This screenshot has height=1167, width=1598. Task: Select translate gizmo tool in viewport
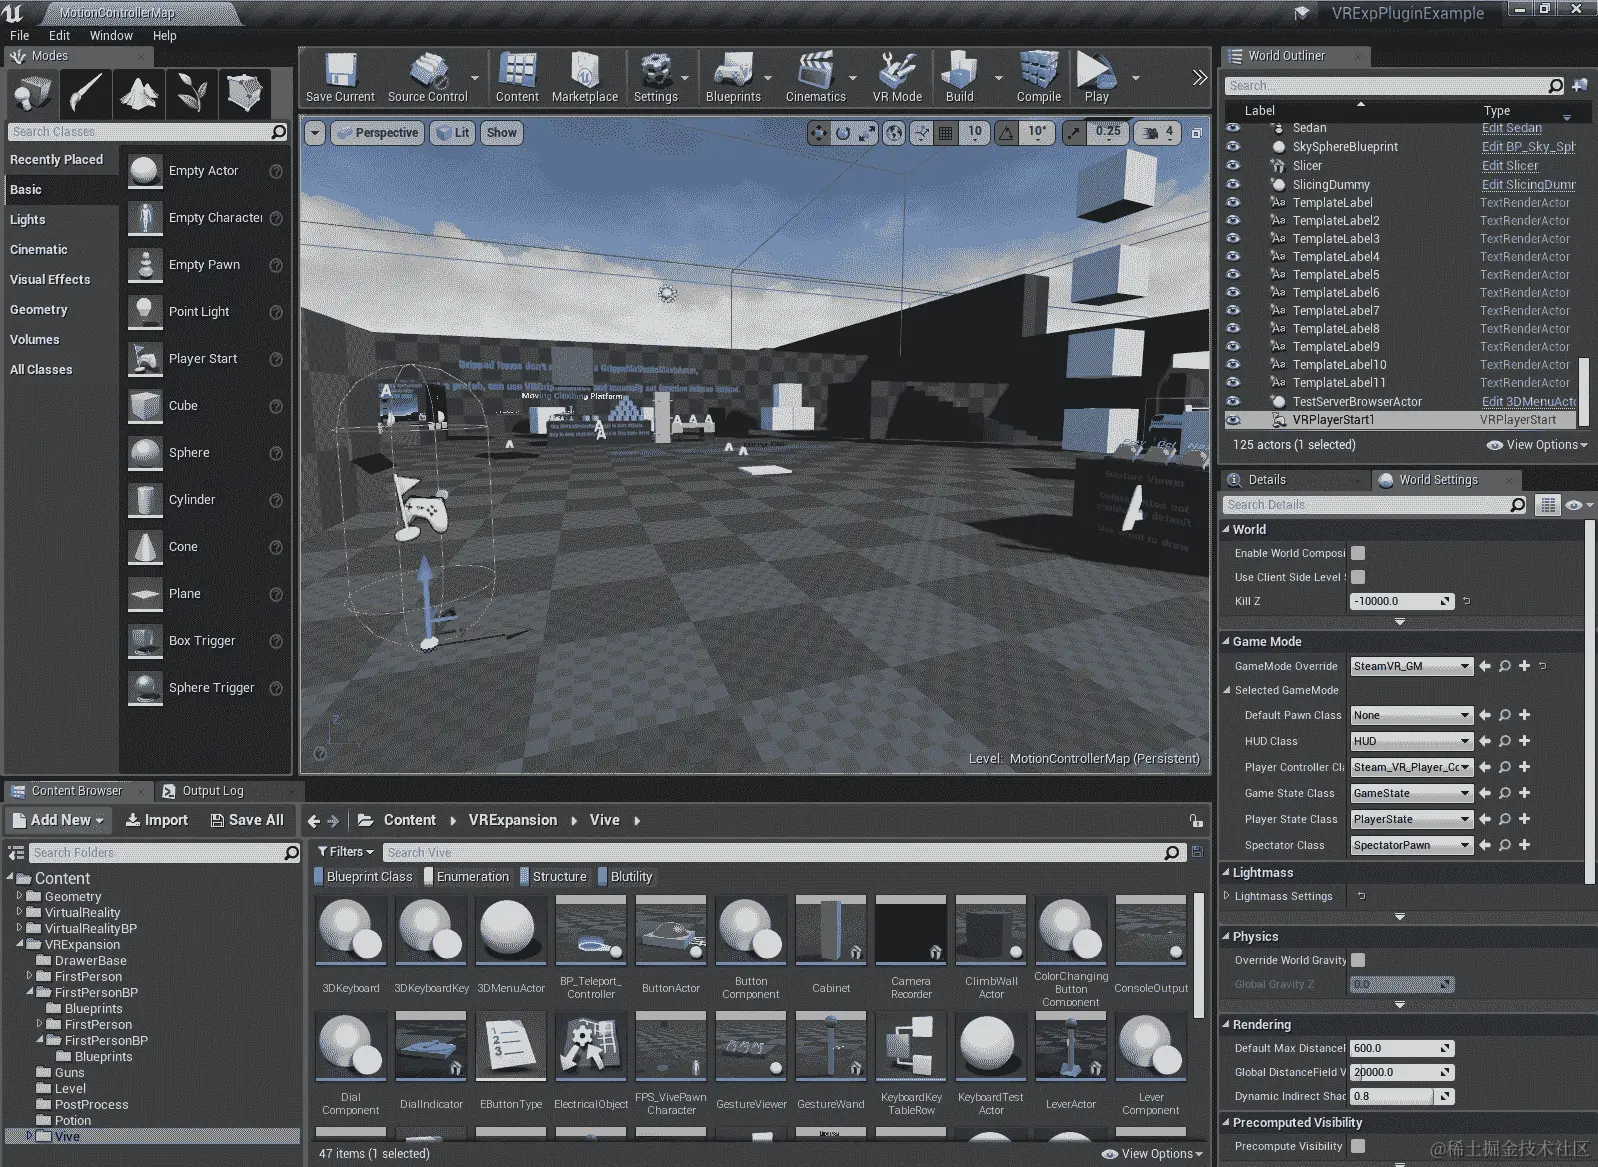click(x=819, y=133)
